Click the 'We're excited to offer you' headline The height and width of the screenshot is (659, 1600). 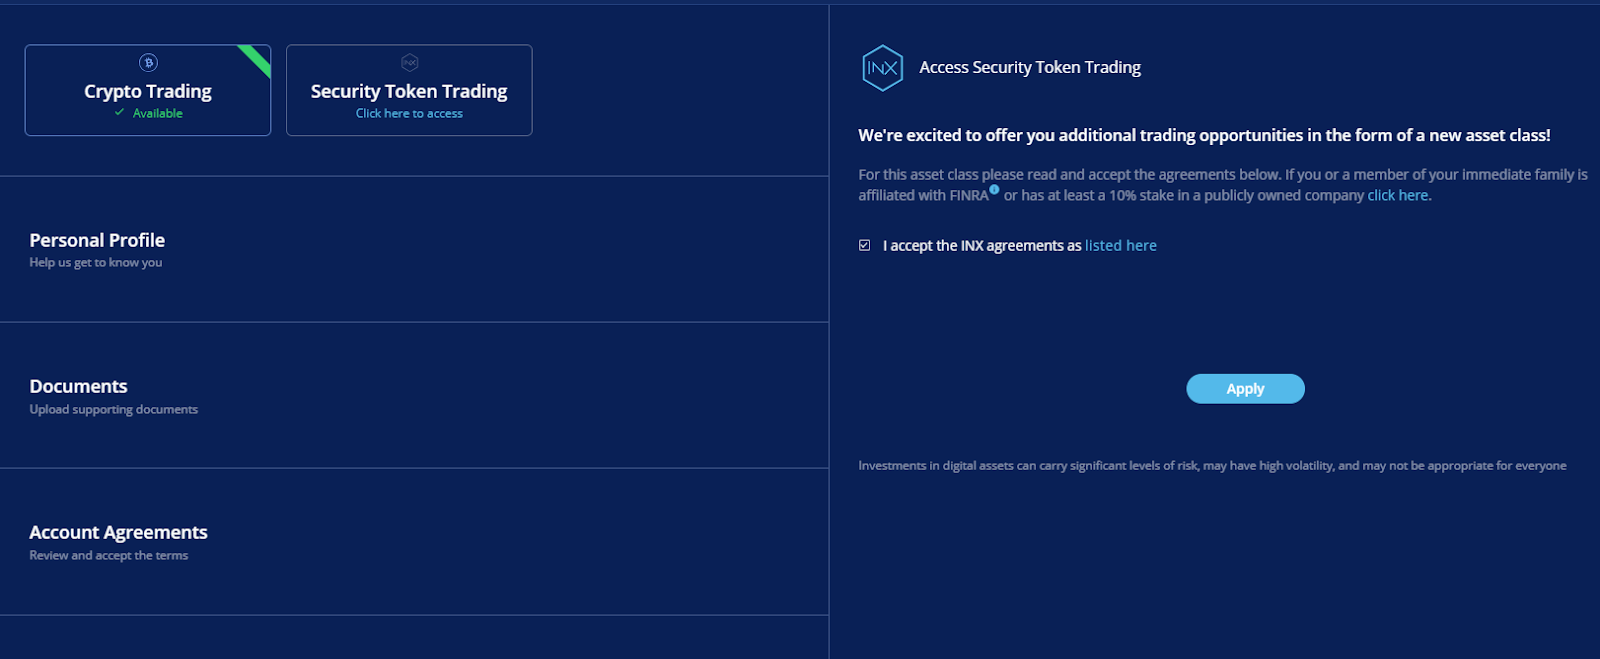[x=1204, y=135]
